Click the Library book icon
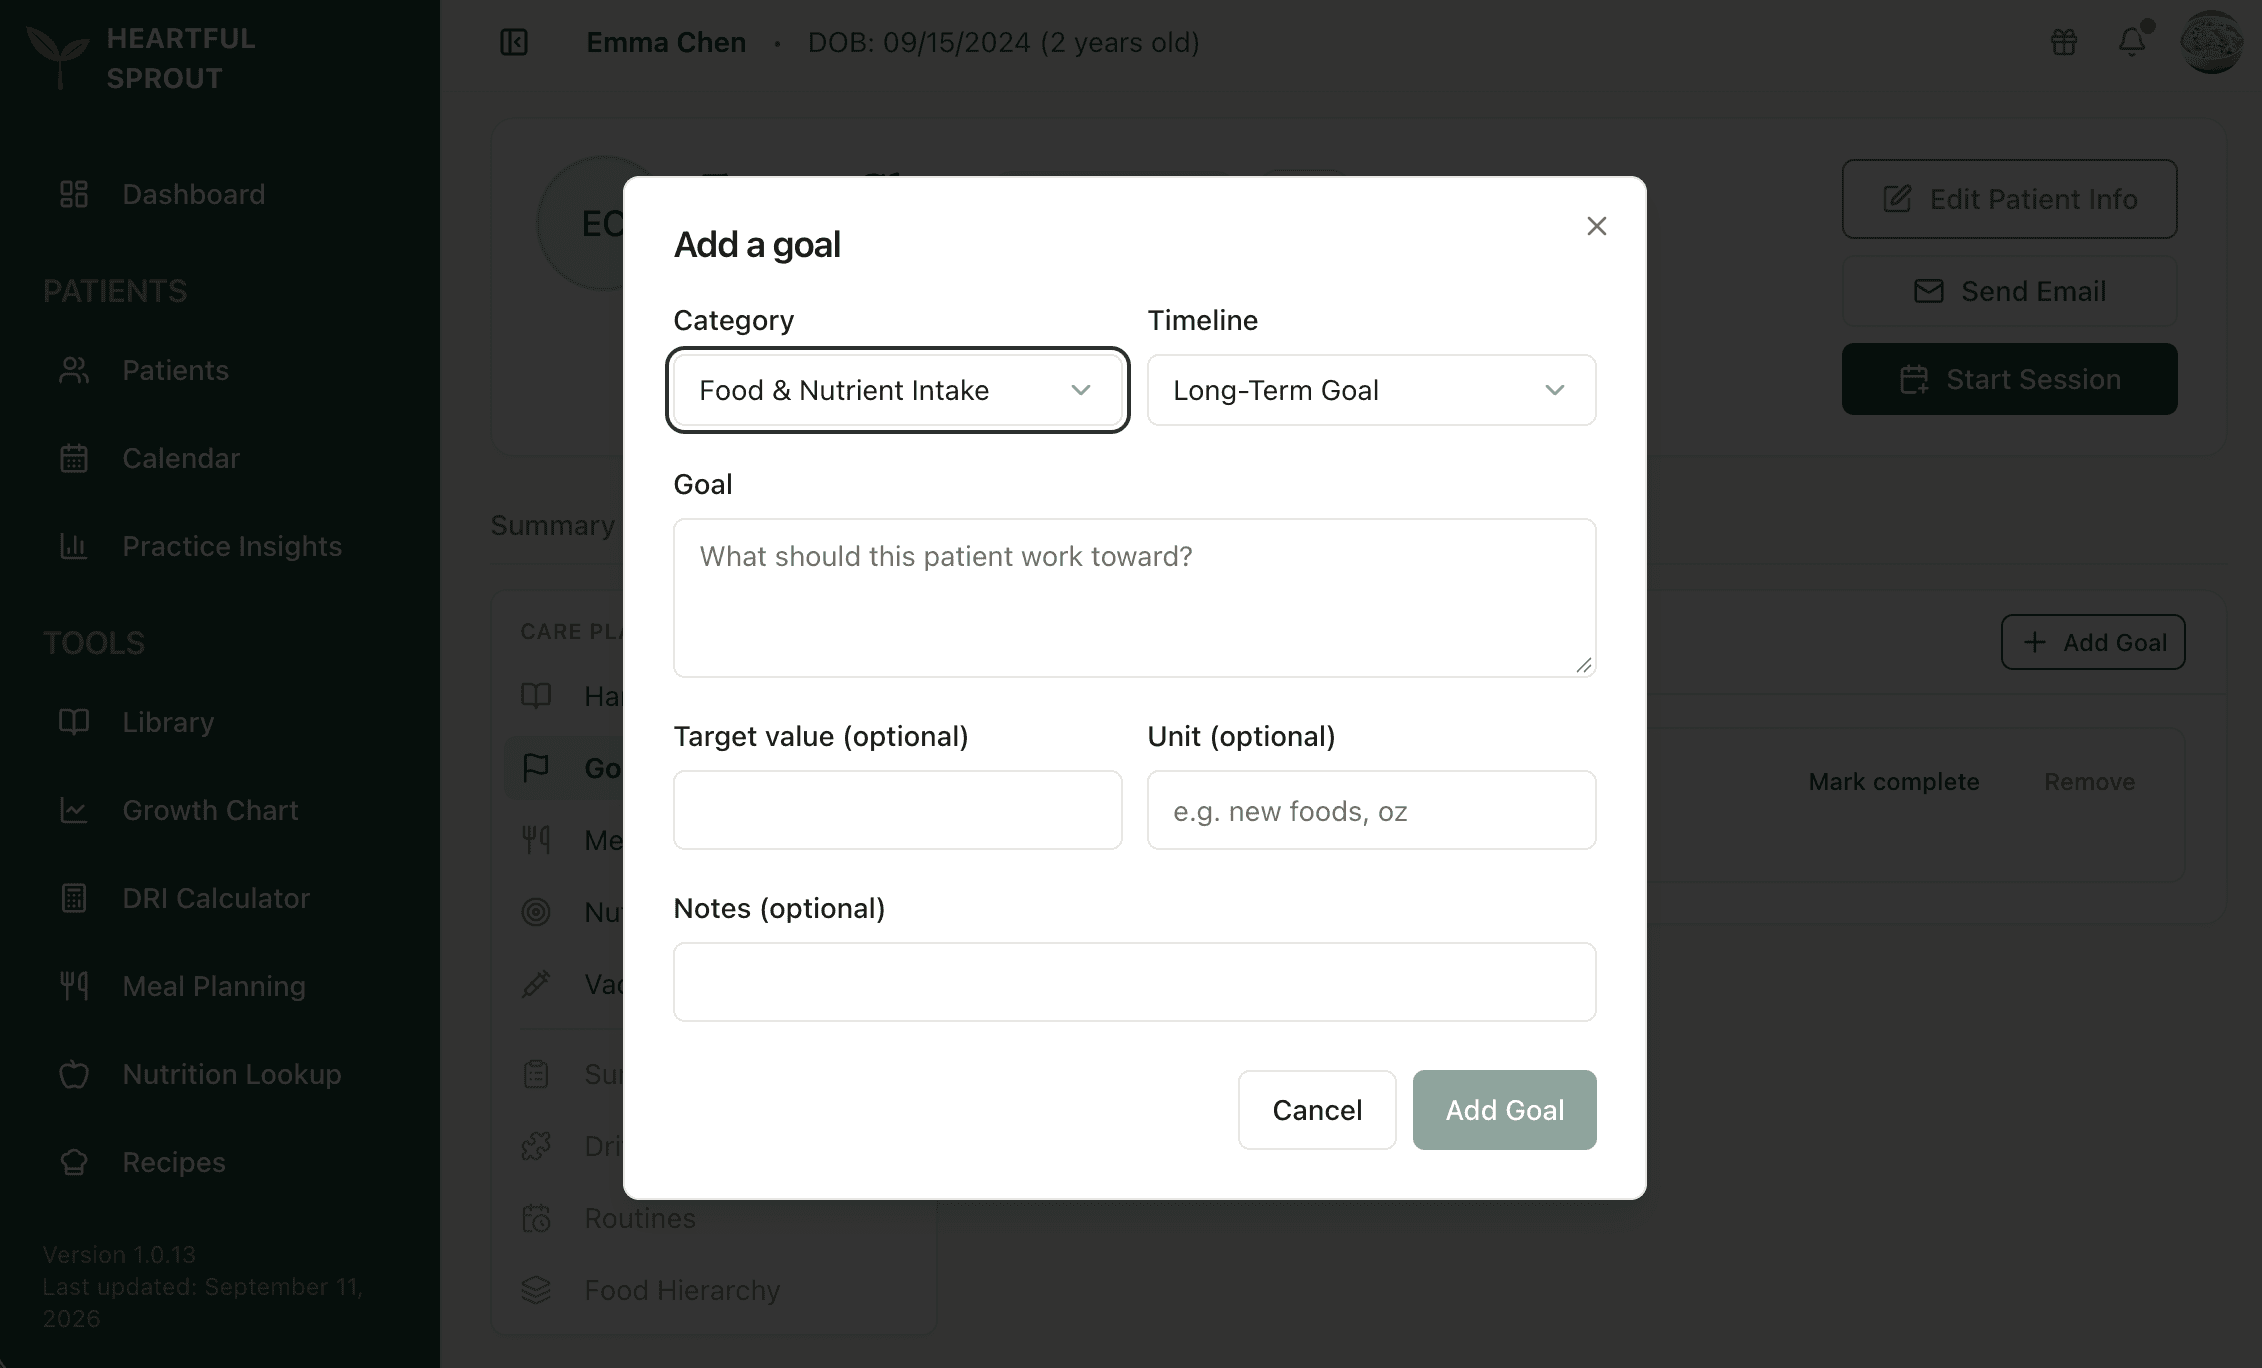The height and width of the screenshot is (1368, 2262). click(74, 722)
